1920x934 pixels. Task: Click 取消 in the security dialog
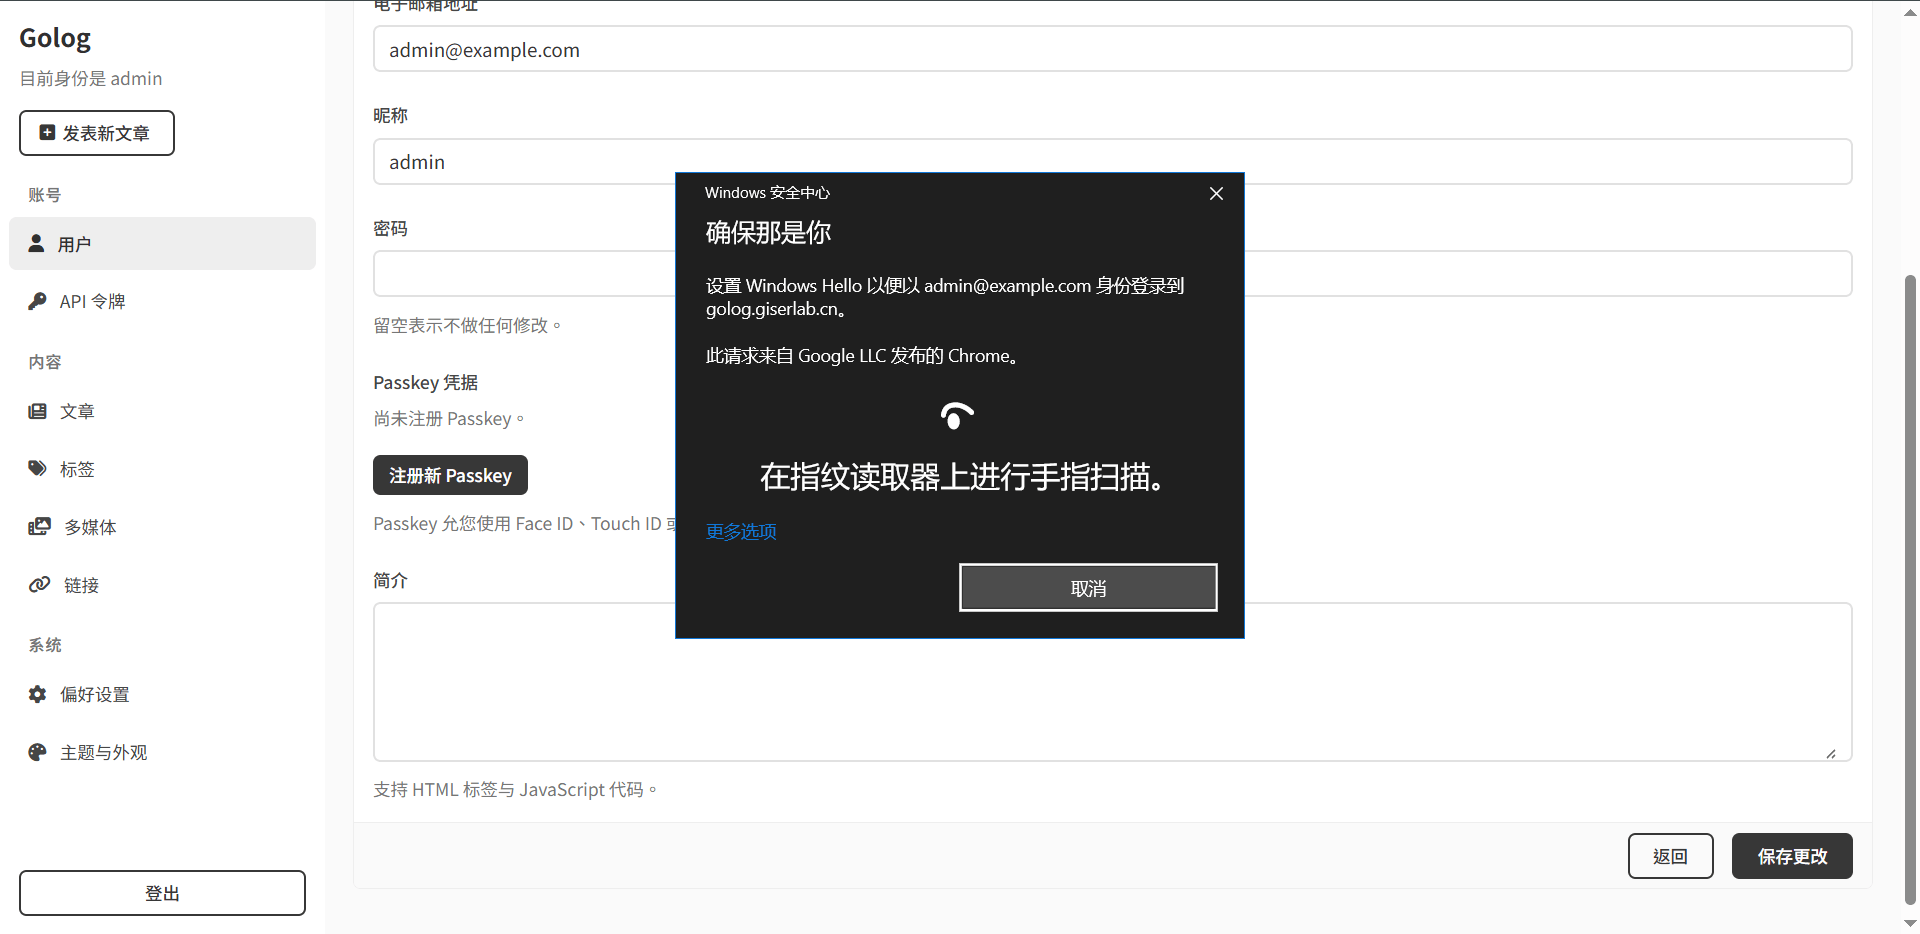pyautogui.click(x=1088, y=588)
